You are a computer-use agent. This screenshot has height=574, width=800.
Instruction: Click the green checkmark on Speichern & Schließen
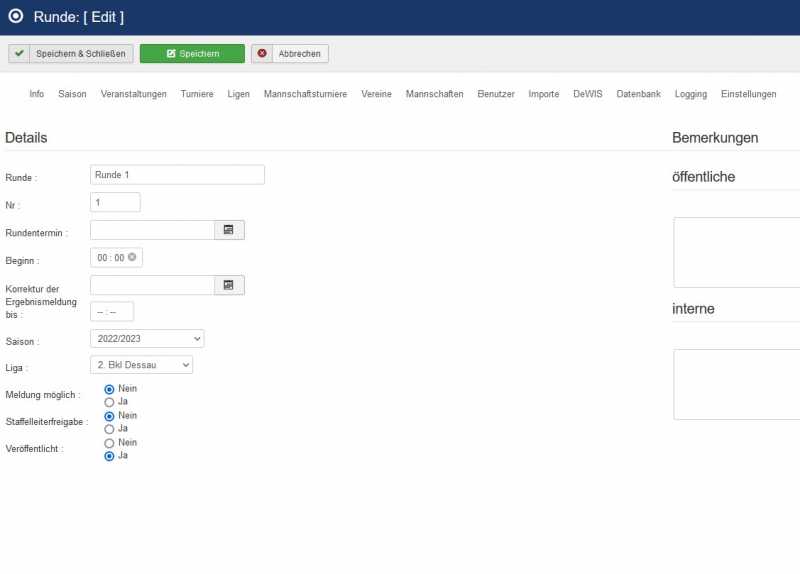pos(20,53)
